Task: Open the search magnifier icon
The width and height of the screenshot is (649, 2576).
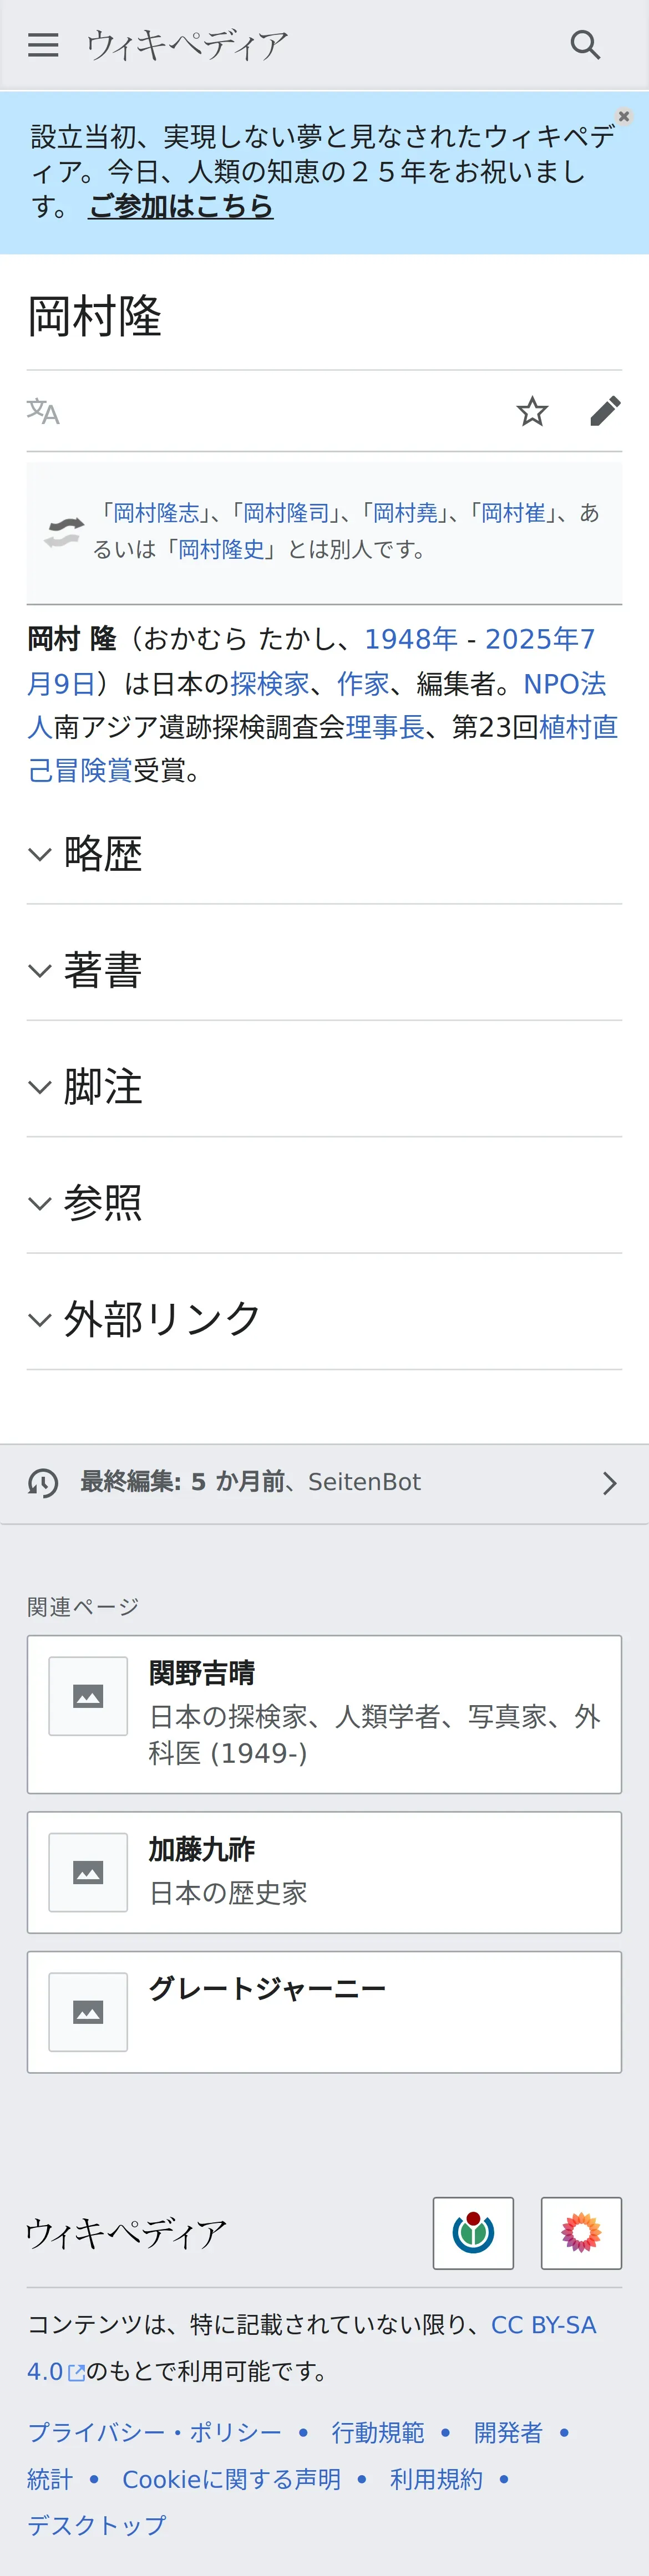Action: [585, 45]
